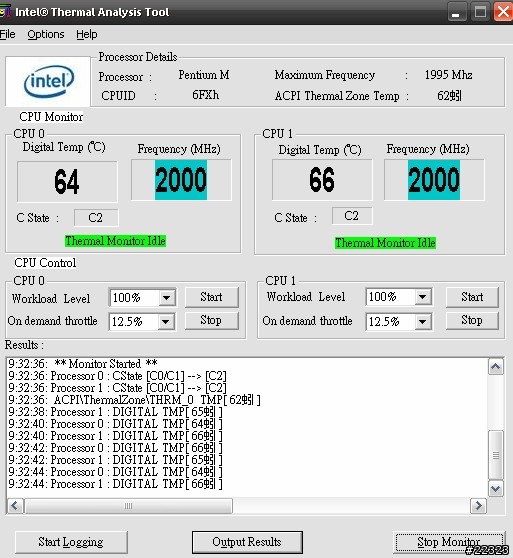
Task: Stop the CPU 1 workload
Action: (472, 320)
